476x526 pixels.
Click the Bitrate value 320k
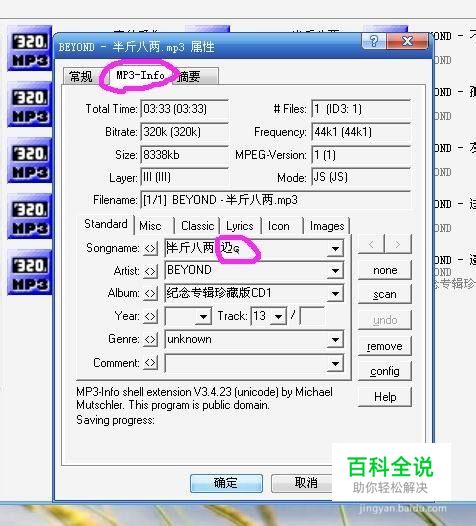click(x=184, y=132)
